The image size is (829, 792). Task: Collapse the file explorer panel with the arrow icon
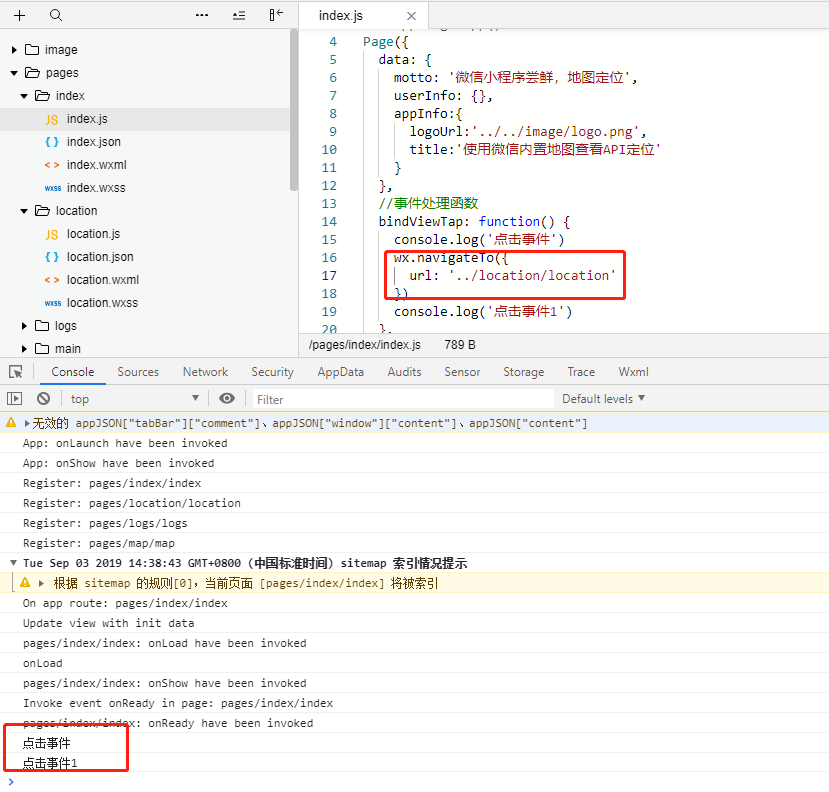[x=276, y=15]
